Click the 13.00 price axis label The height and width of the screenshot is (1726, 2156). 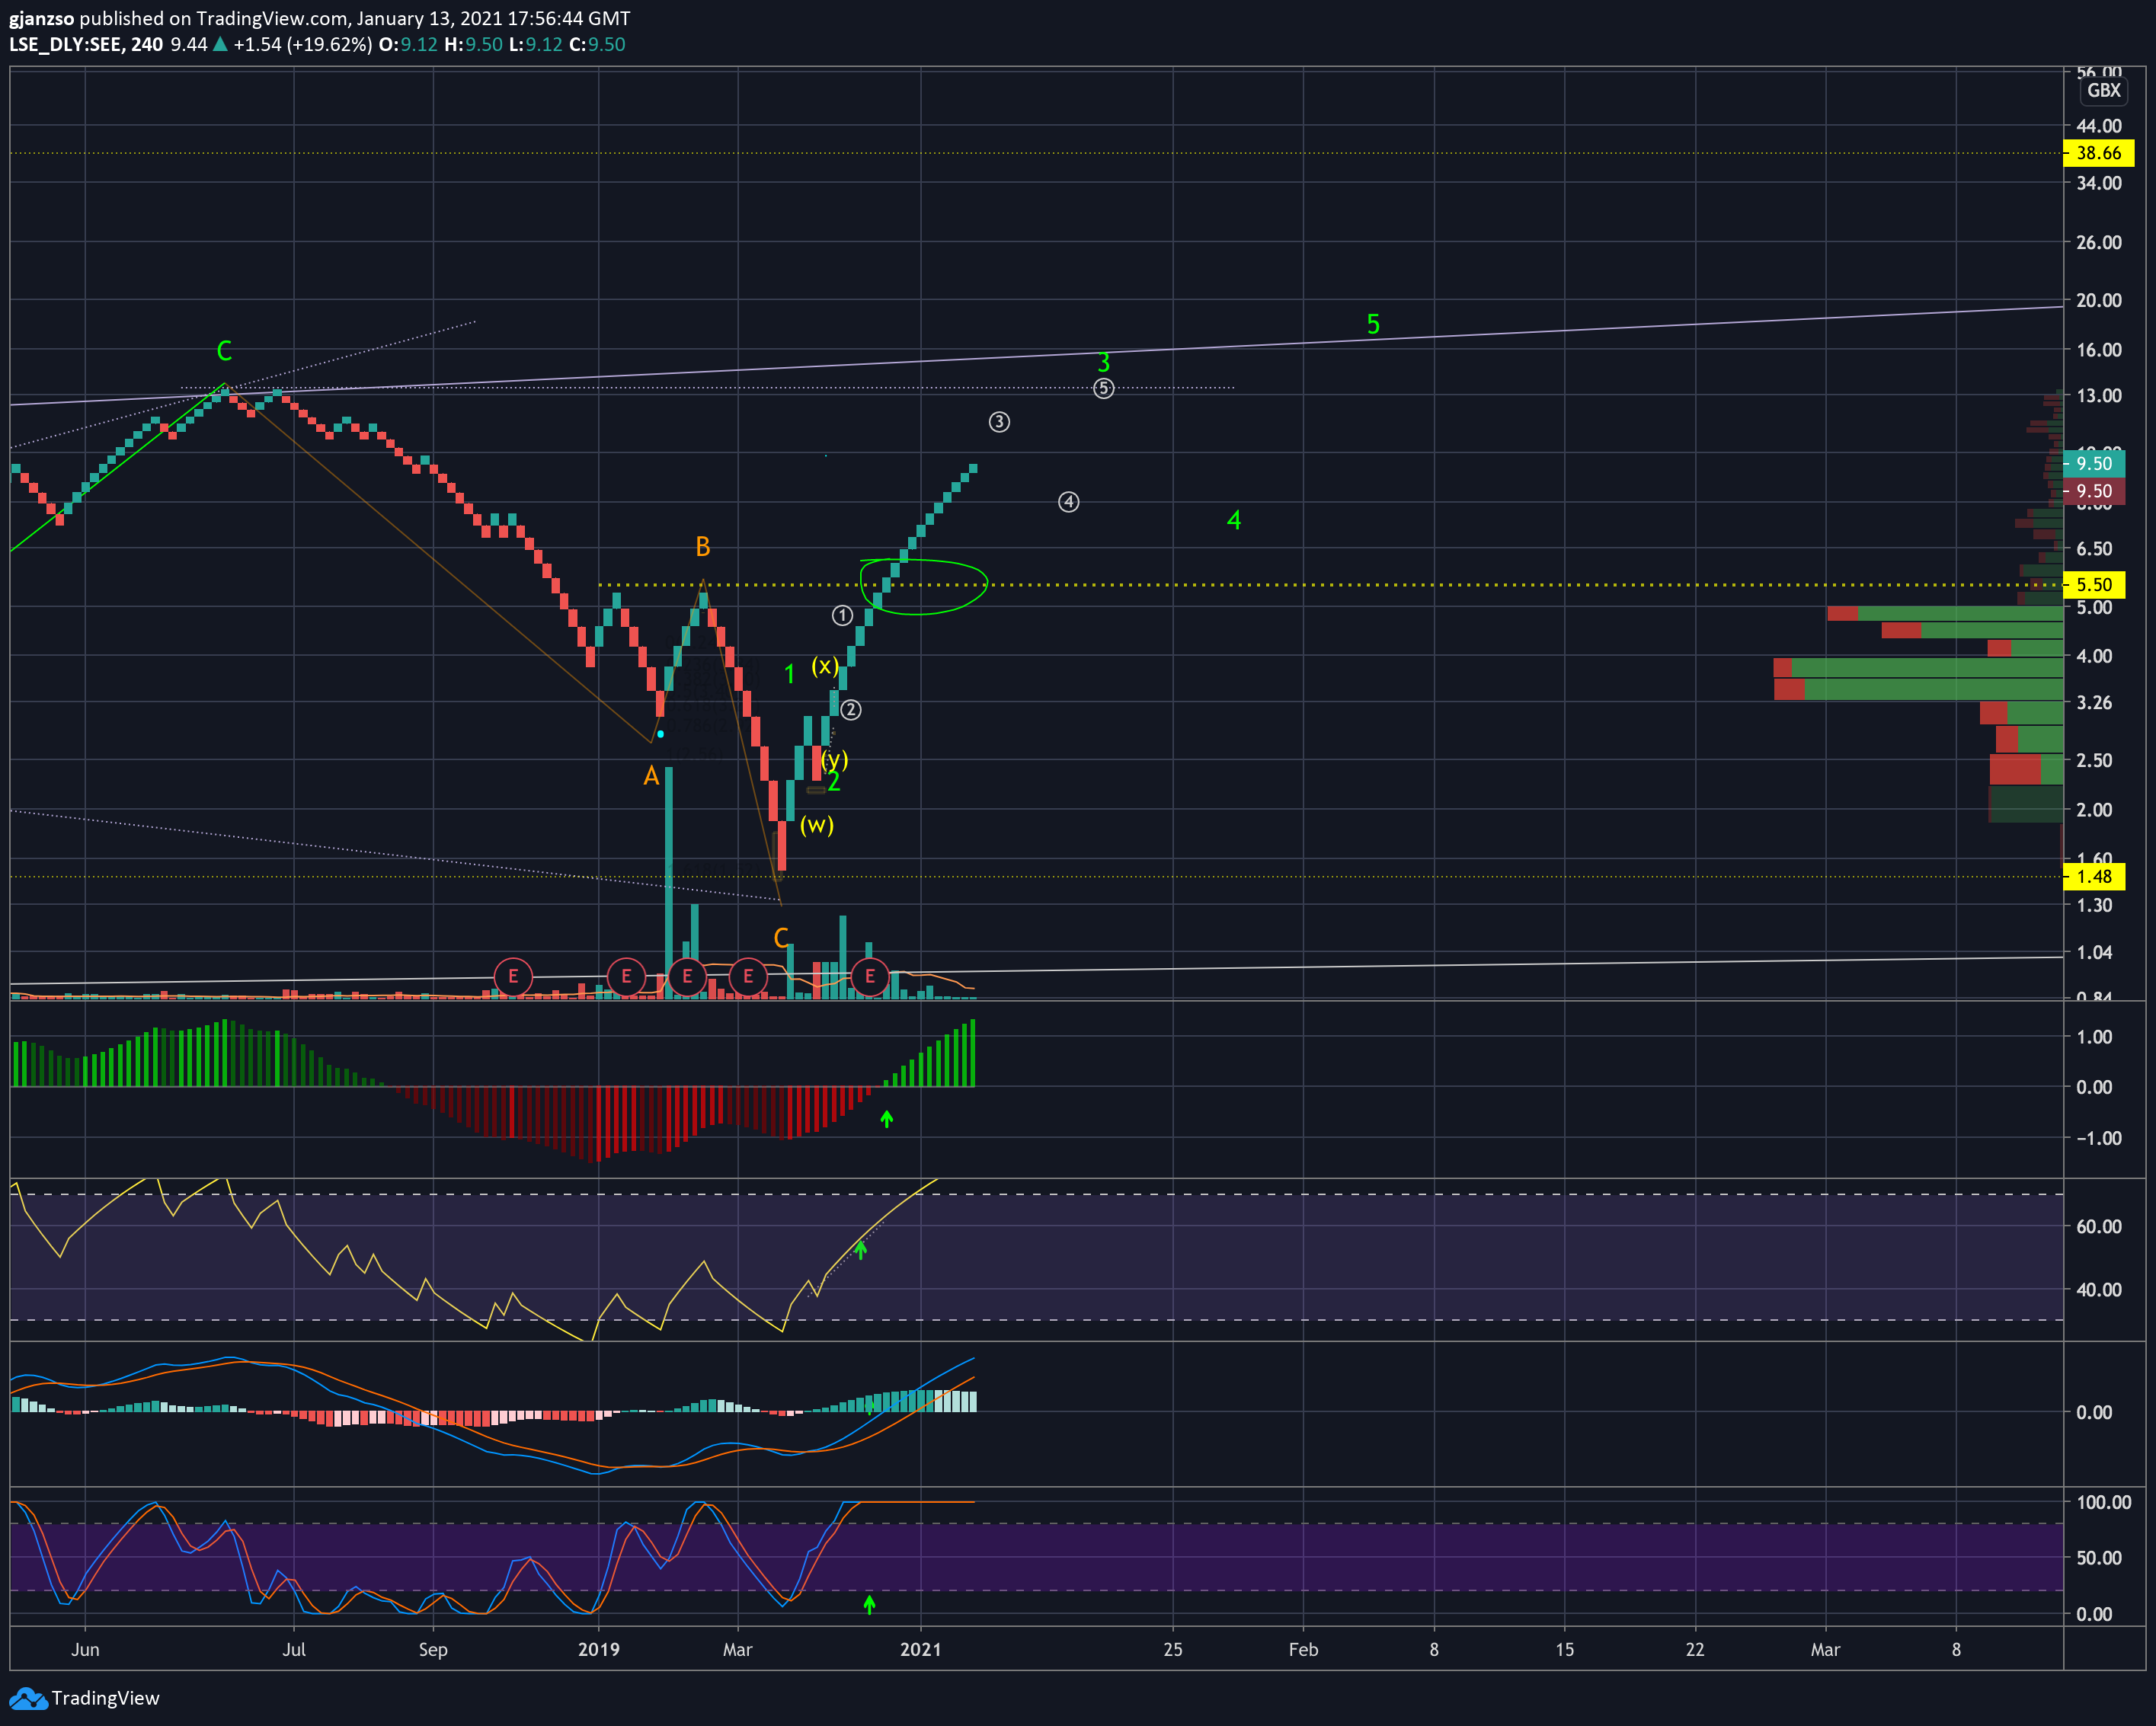click(x=2099, y=396)
